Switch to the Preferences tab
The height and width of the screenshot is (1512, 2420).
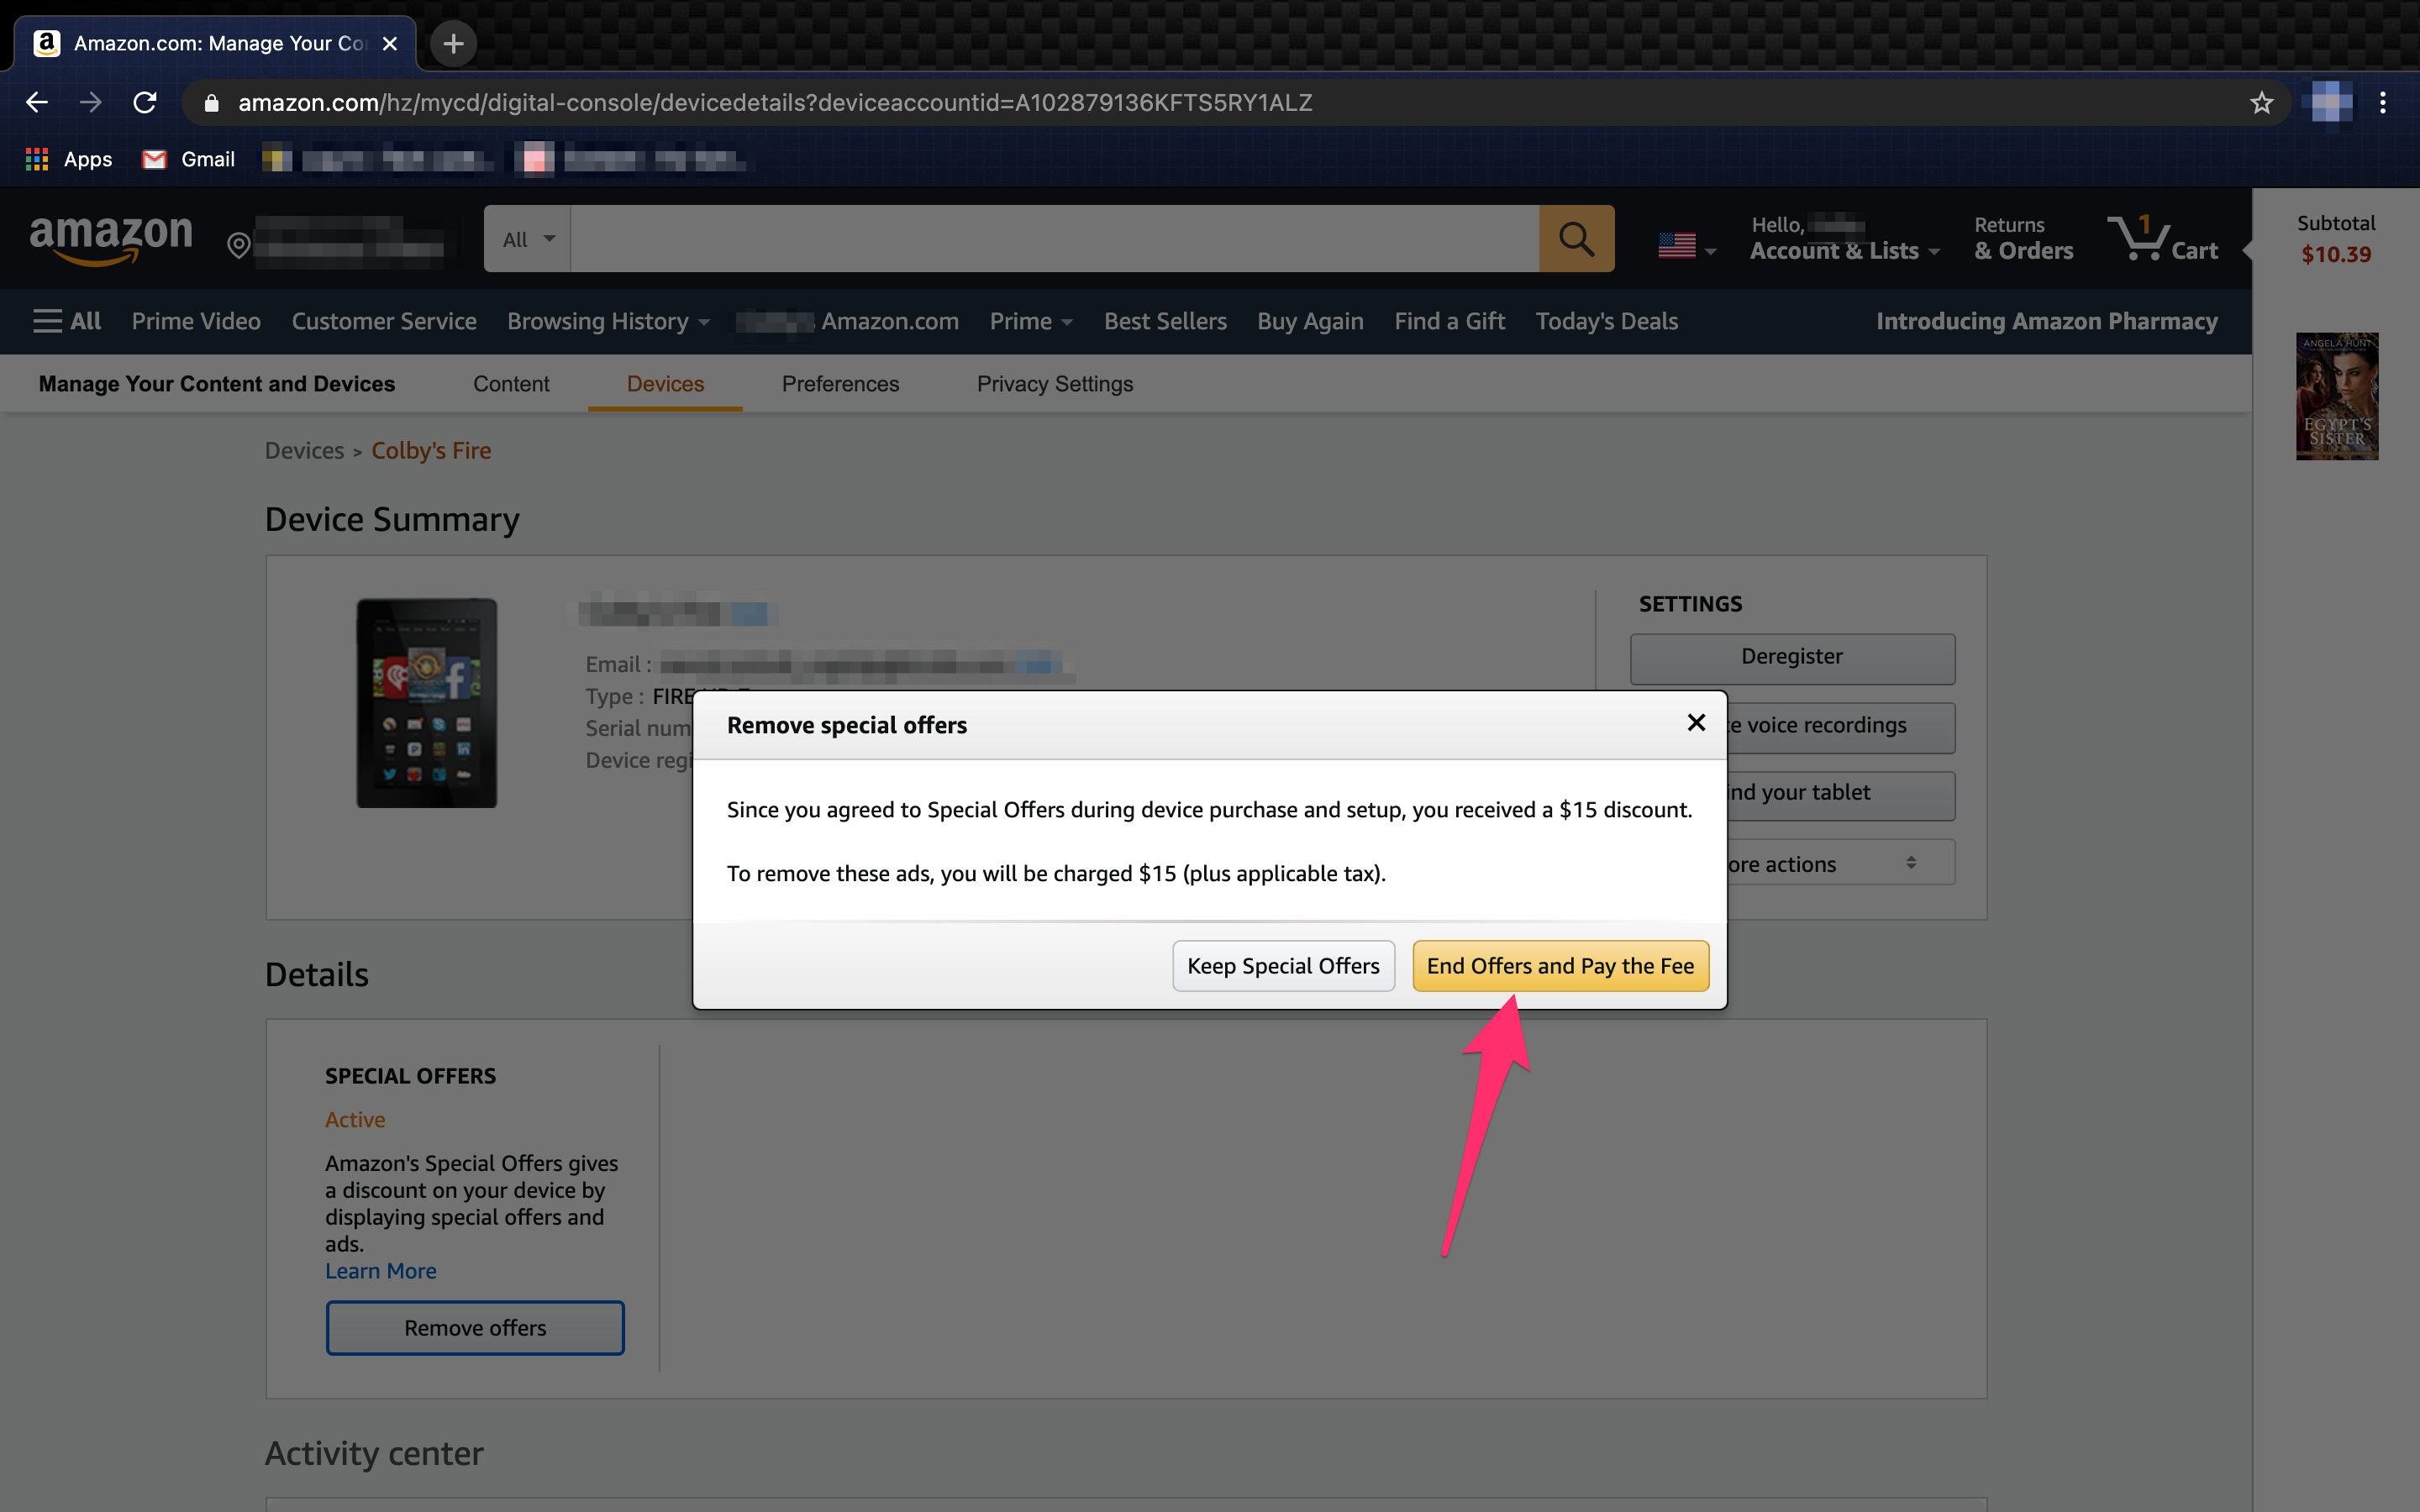(x=840, y=384)
